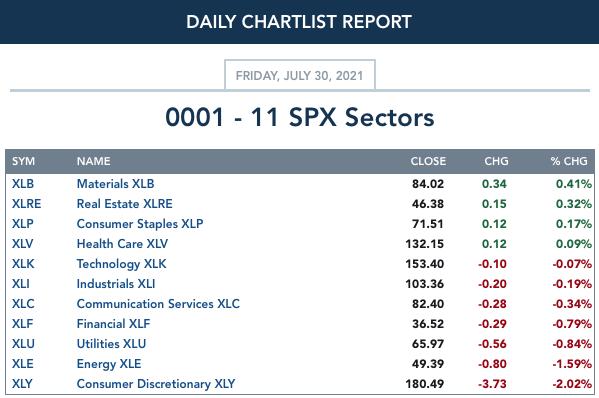Sort by the % CHG column header
The image size is (599, 398).
click(569, 161)
